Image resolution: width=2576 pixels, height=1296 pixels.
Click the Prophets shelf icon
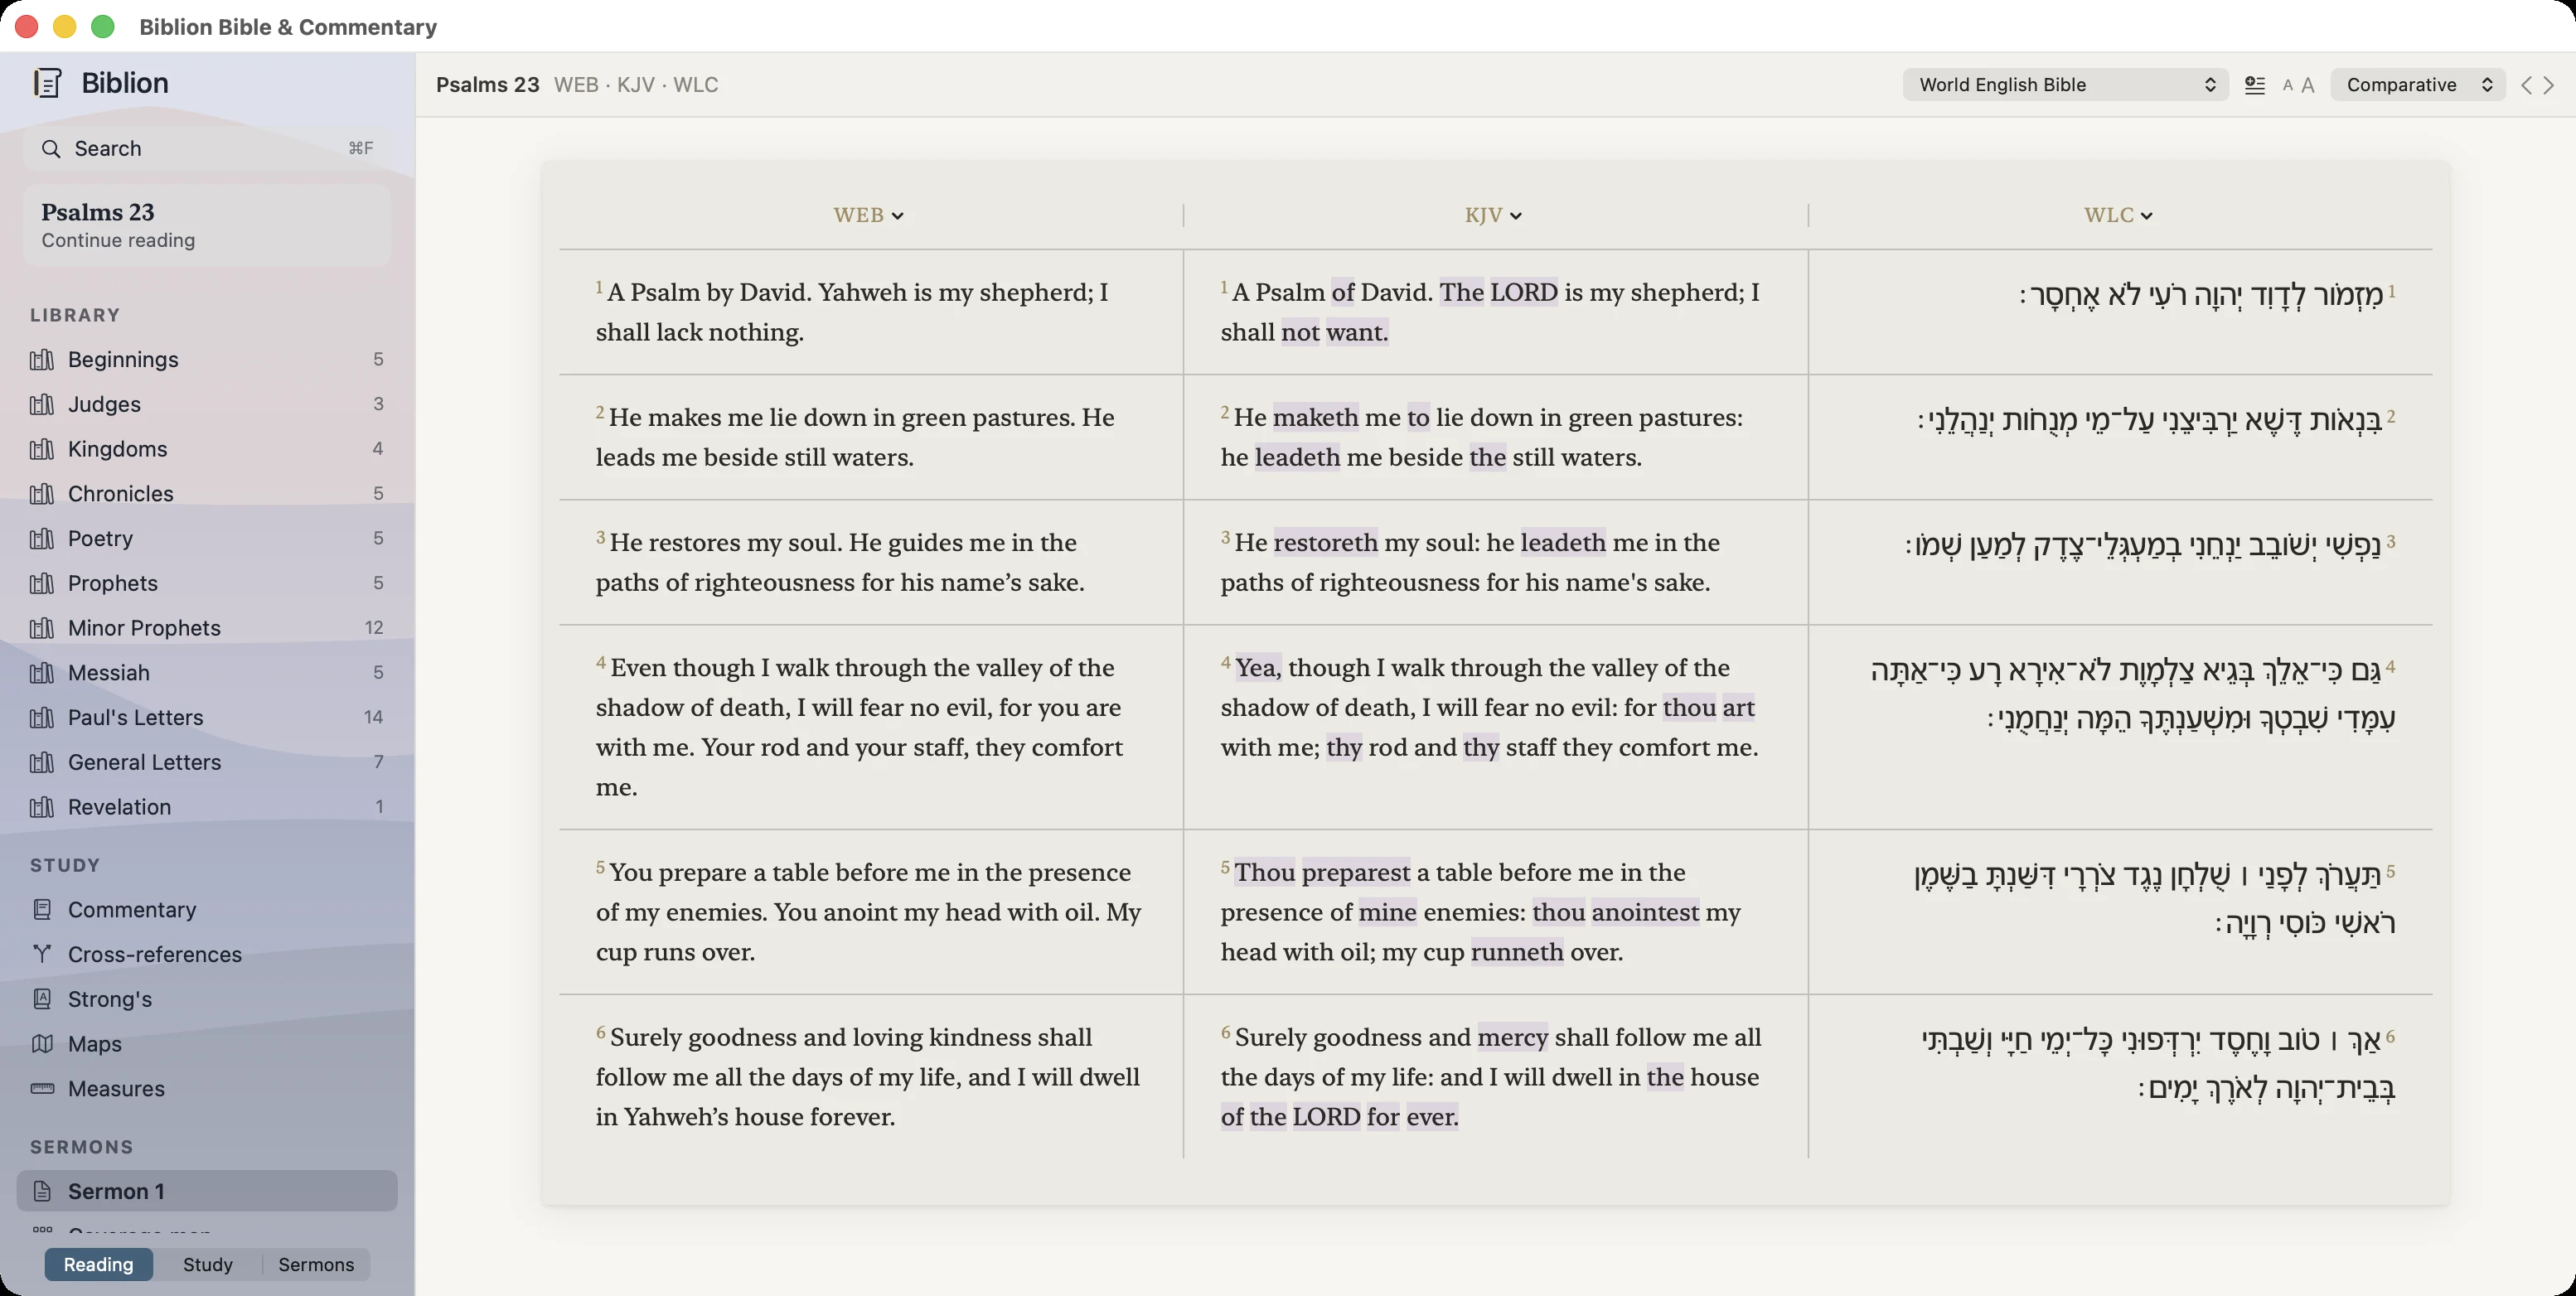tap(42, 583)
